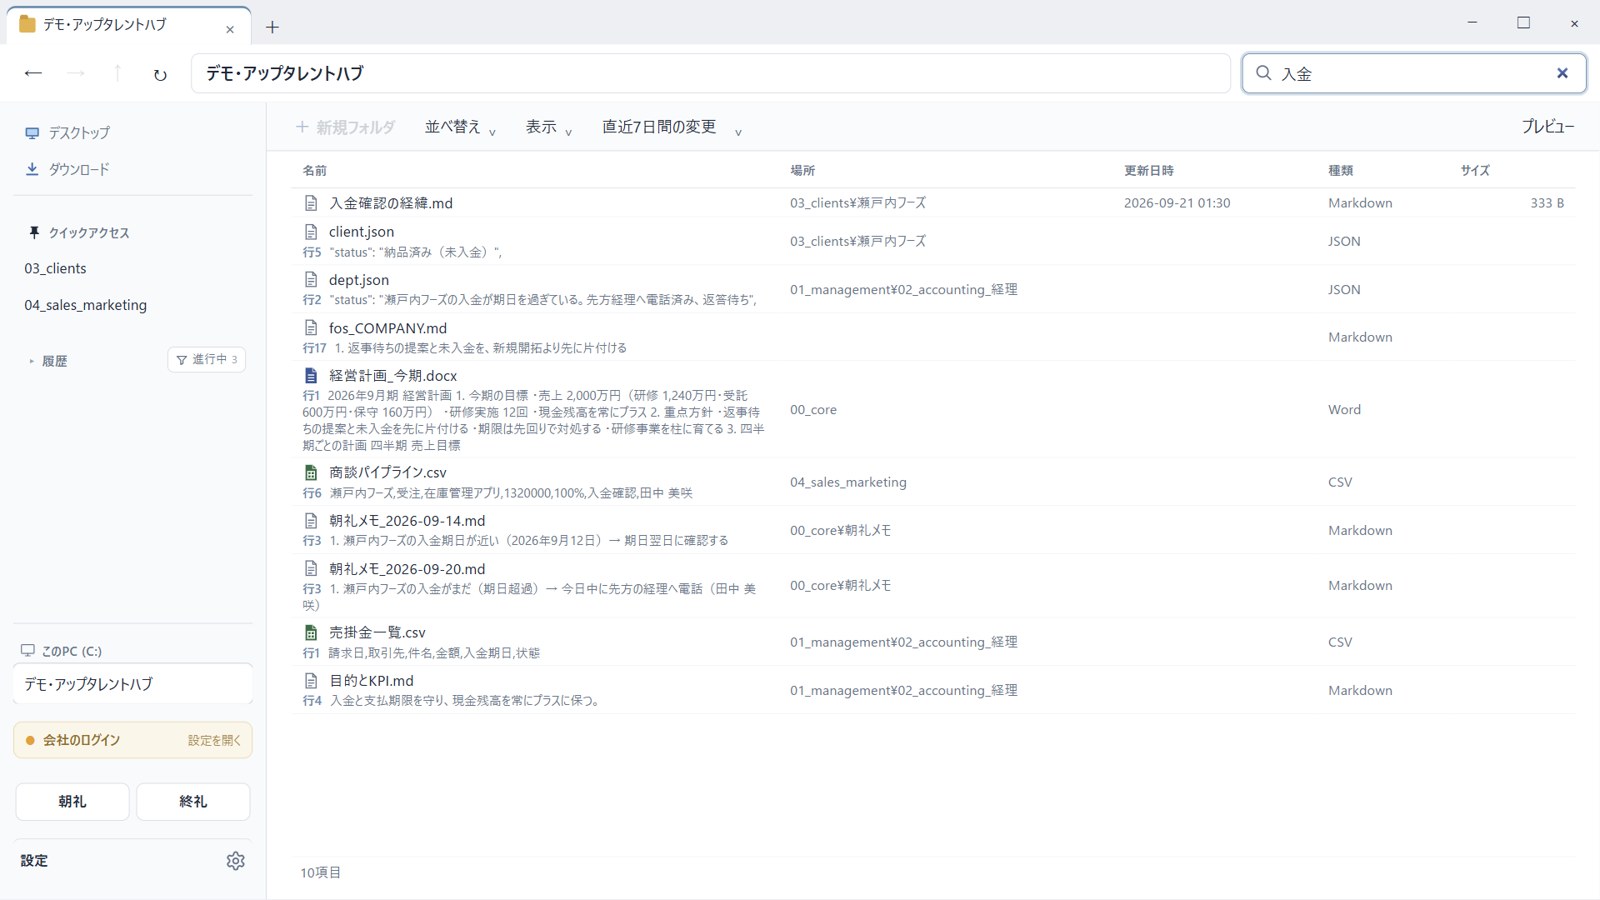Open 03_clients quick access folder
Screen dimensions: 1600x900
[56, 268]
